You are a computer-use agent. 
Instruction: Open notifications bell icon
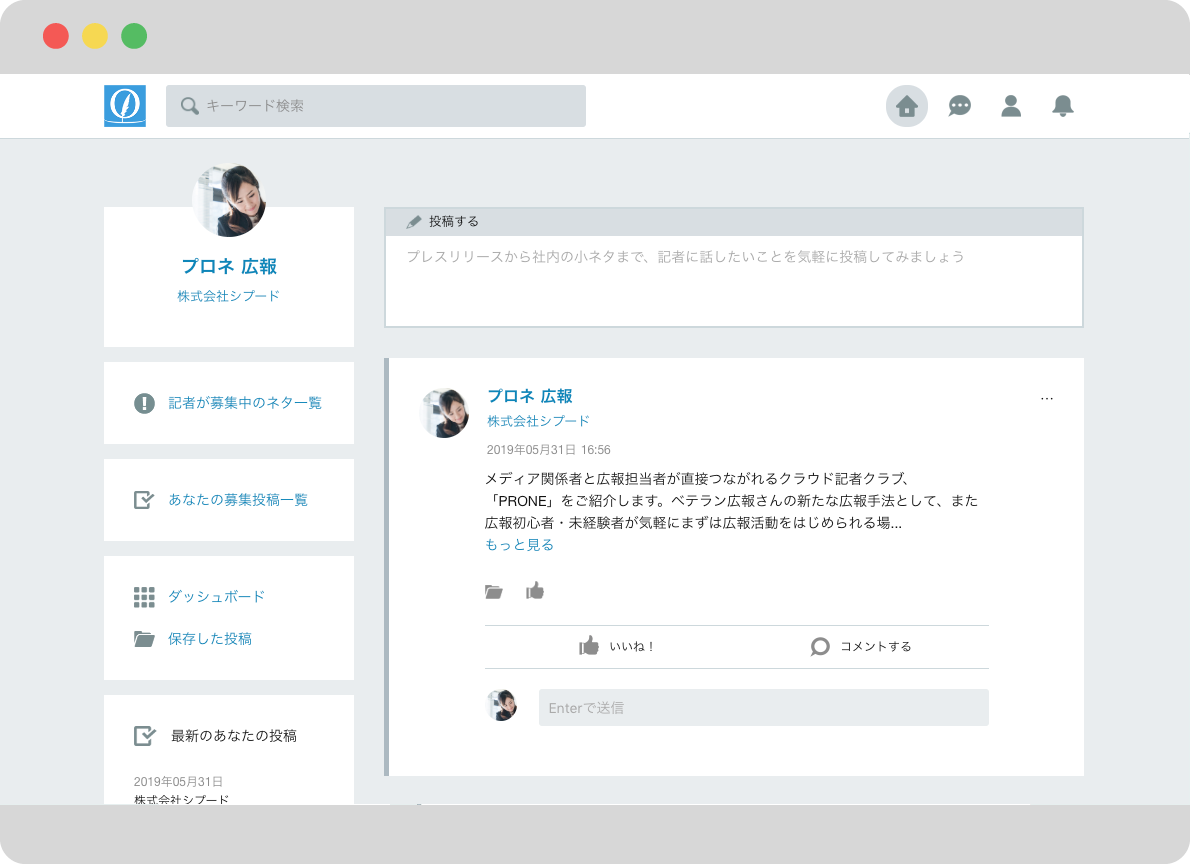[x=1063, y=106]
